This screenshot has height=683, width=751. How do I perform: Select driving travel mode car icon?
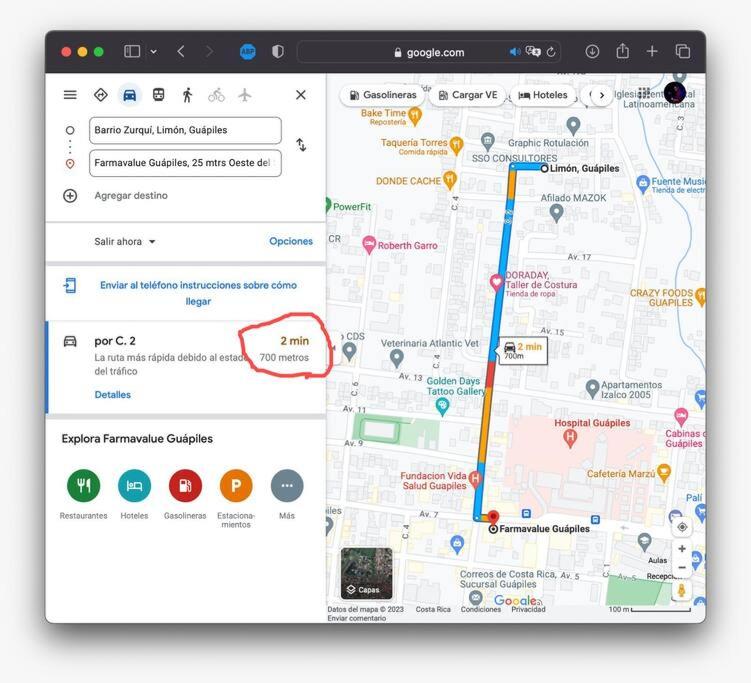(x=129, y=95)
